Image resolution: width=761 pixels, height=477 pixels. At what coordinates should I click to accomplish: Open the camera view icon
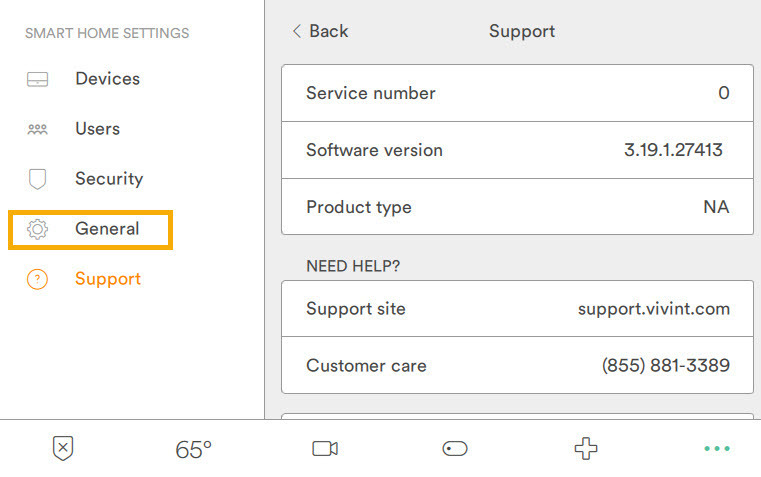coord(325,448)
